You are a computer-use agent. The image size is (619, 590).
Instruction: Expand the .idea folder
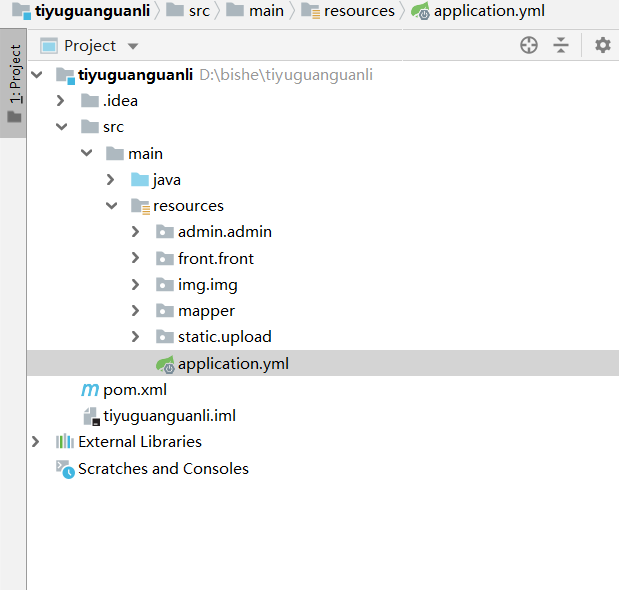[61, 100]
